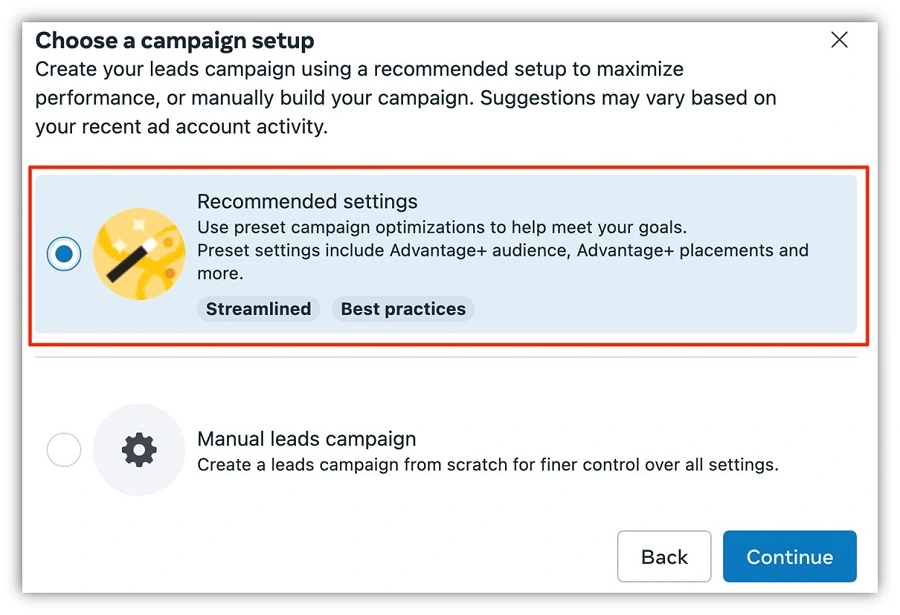Click the Continue button

(x=789, y=556)
